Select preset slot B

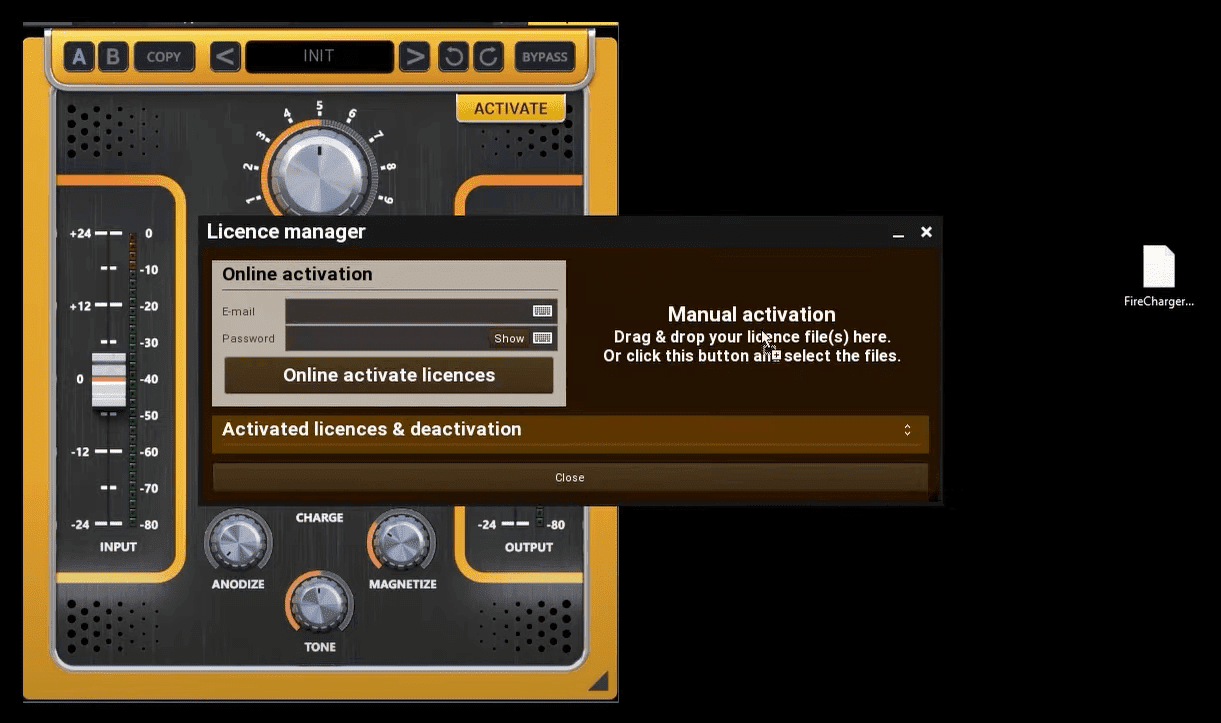(x=112, y=57)
